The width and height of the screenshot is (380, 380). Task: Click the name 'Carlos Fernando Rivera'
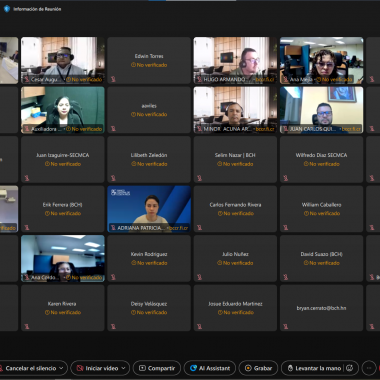click(x=235, y=205)
